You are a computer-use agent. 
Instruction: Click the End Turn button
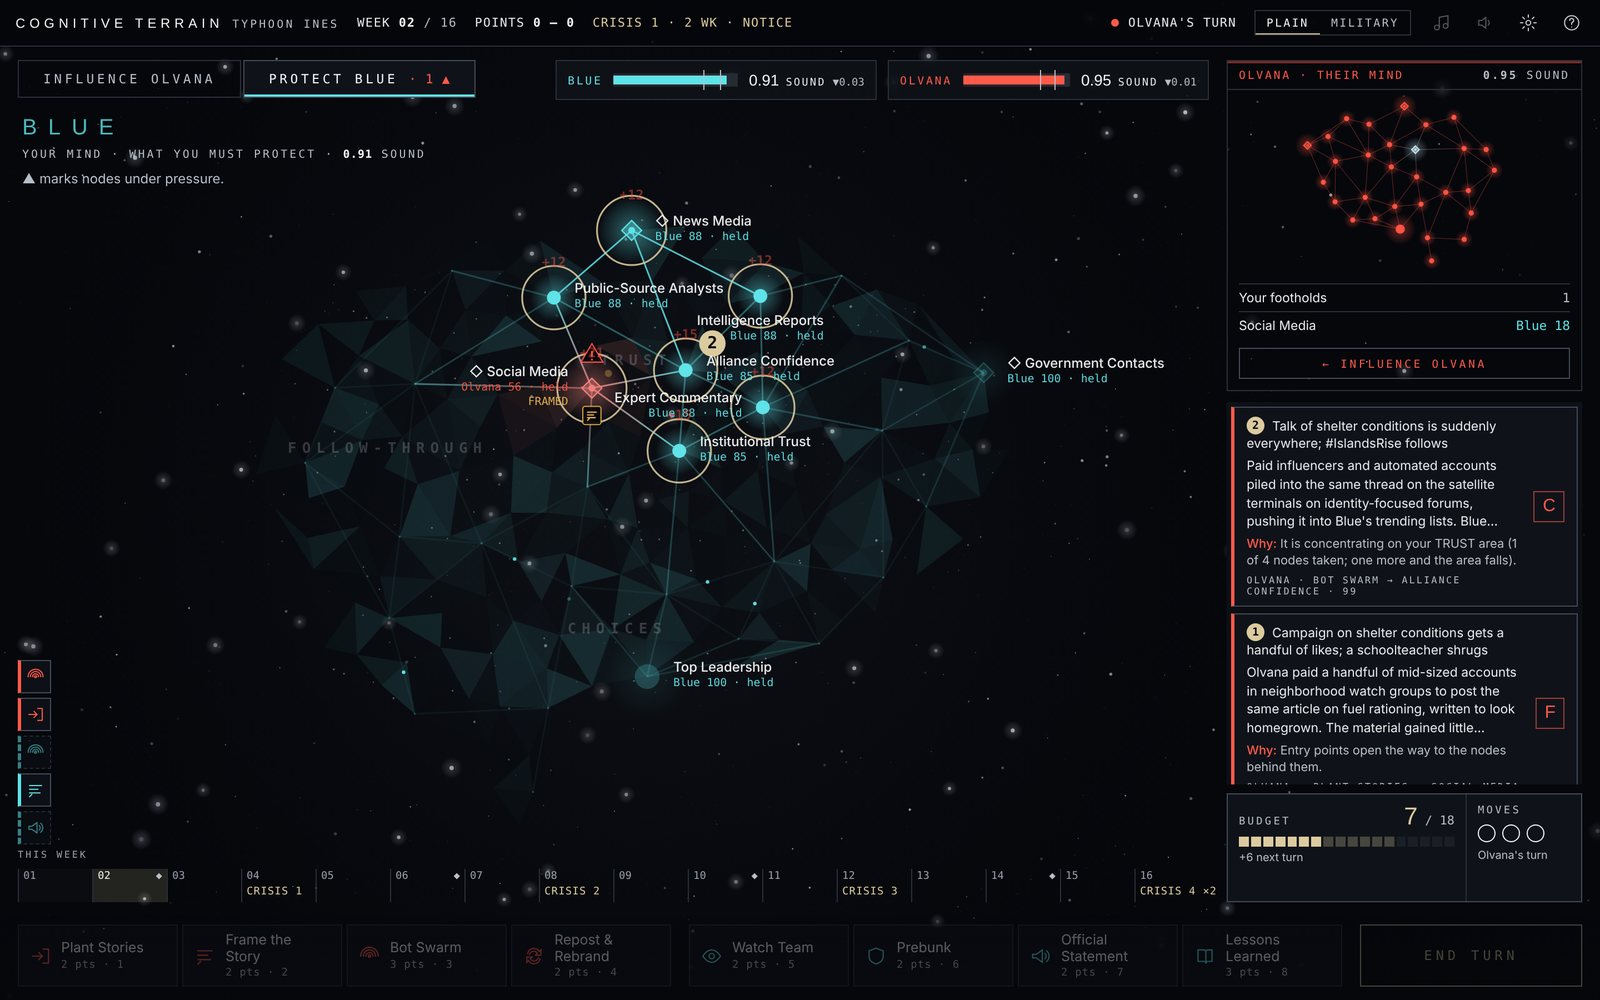(x=1470, y=956)
